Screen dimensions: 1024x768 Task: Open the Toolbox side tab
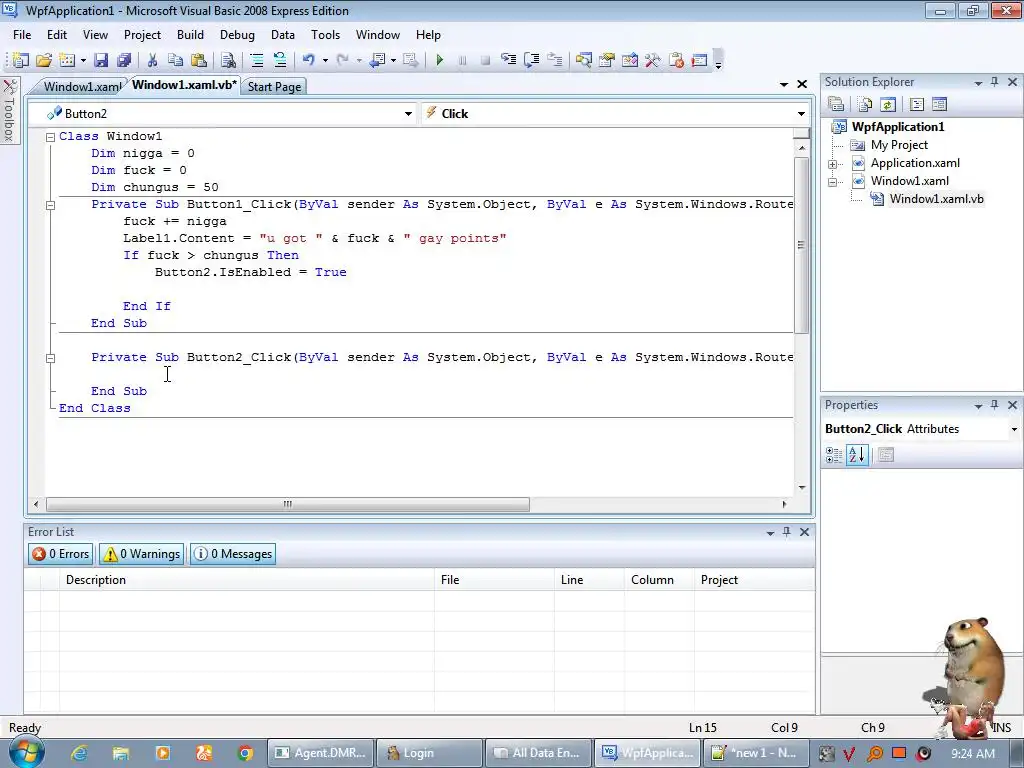pyautogui.click(x=9, y=110)
